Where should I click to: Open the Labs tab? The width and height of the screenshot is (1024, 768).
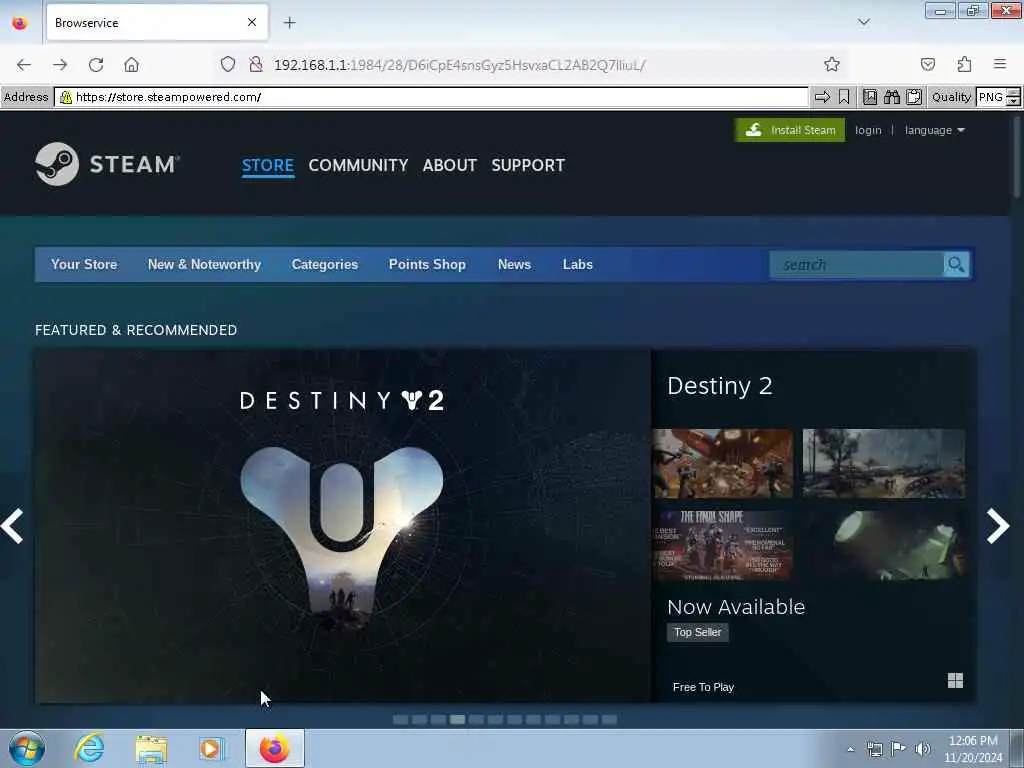coord(578,264)
